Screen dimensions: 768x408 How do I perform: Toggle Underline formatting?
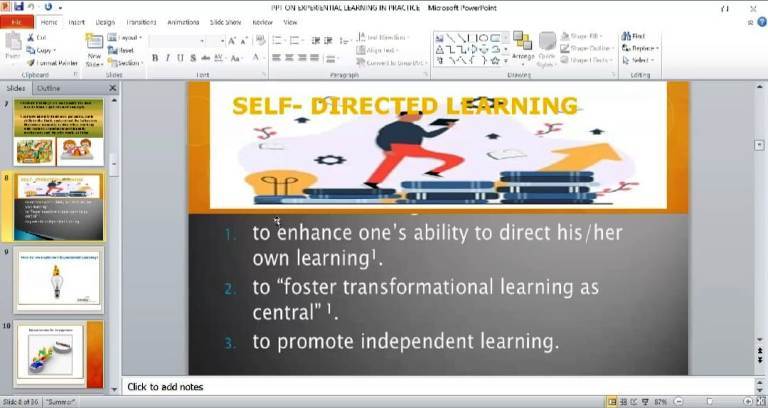pyautogui.click(x=180, y=58)
